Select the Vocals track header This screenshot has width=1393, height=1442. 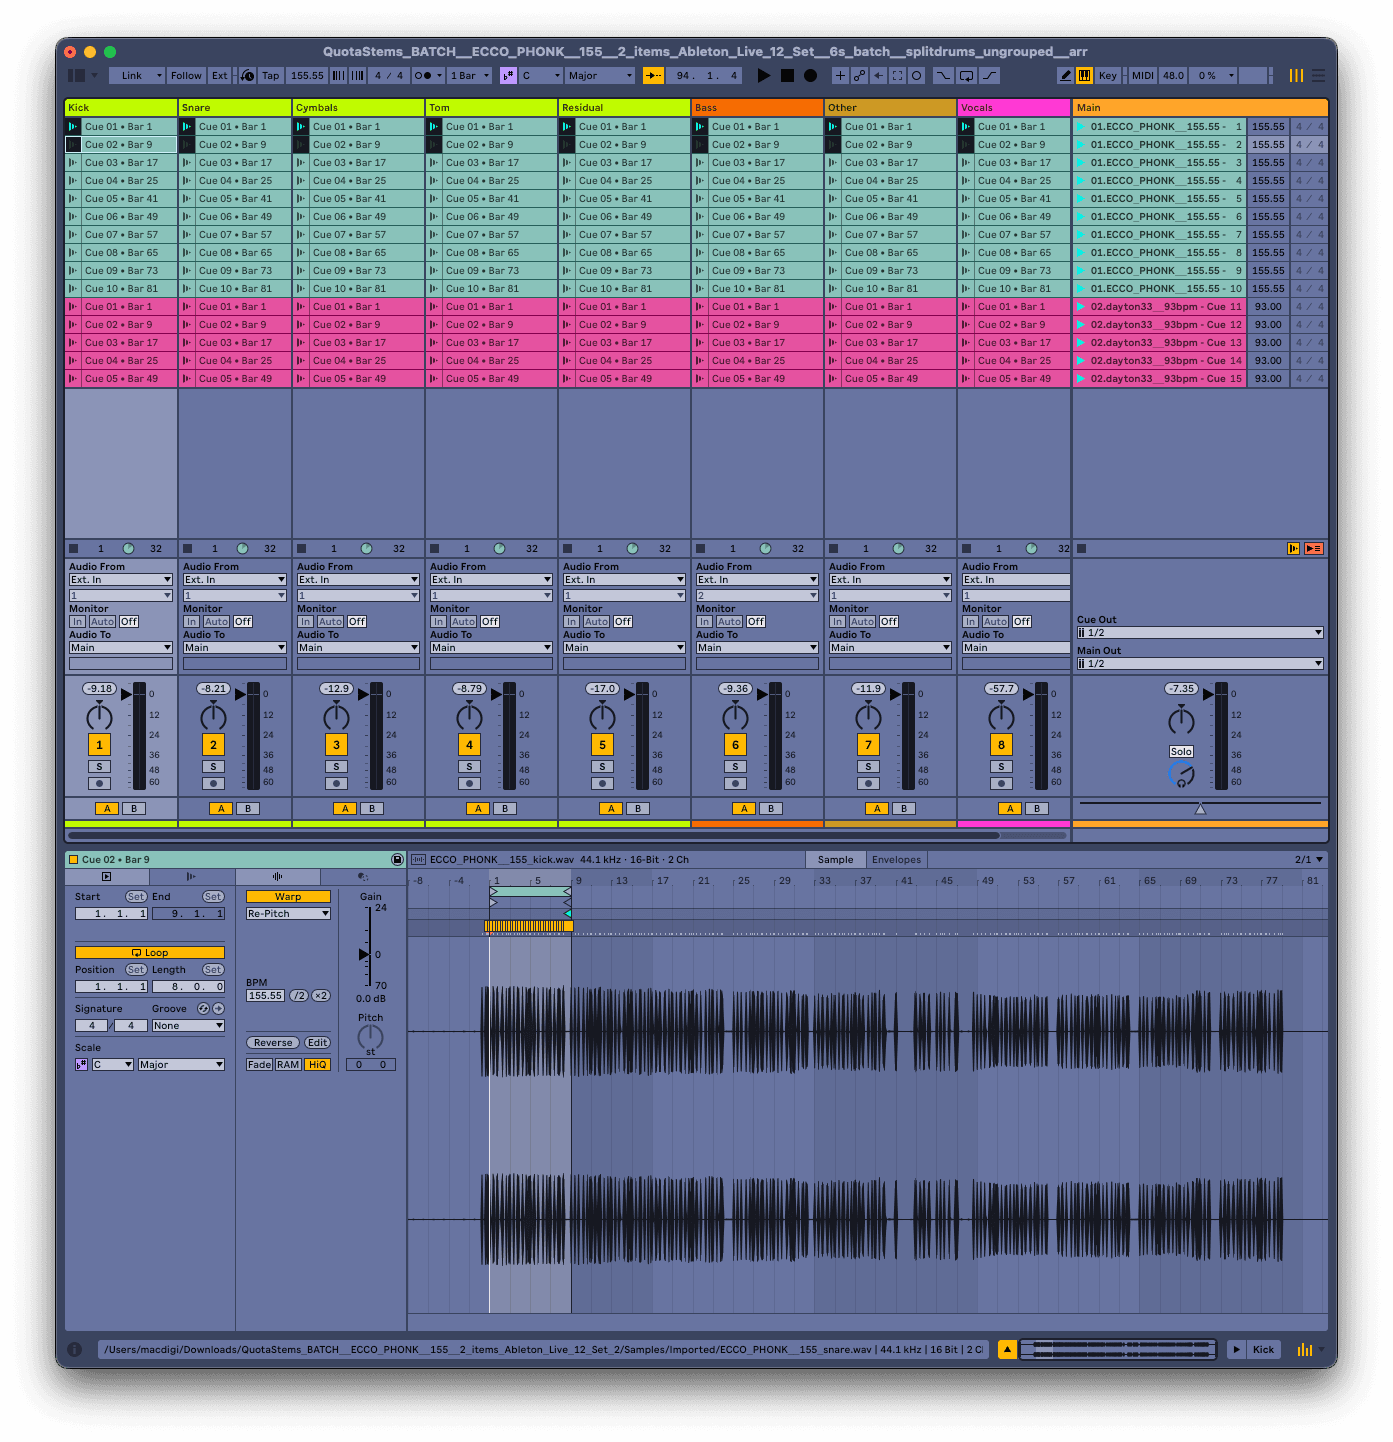coord(1014,107)
